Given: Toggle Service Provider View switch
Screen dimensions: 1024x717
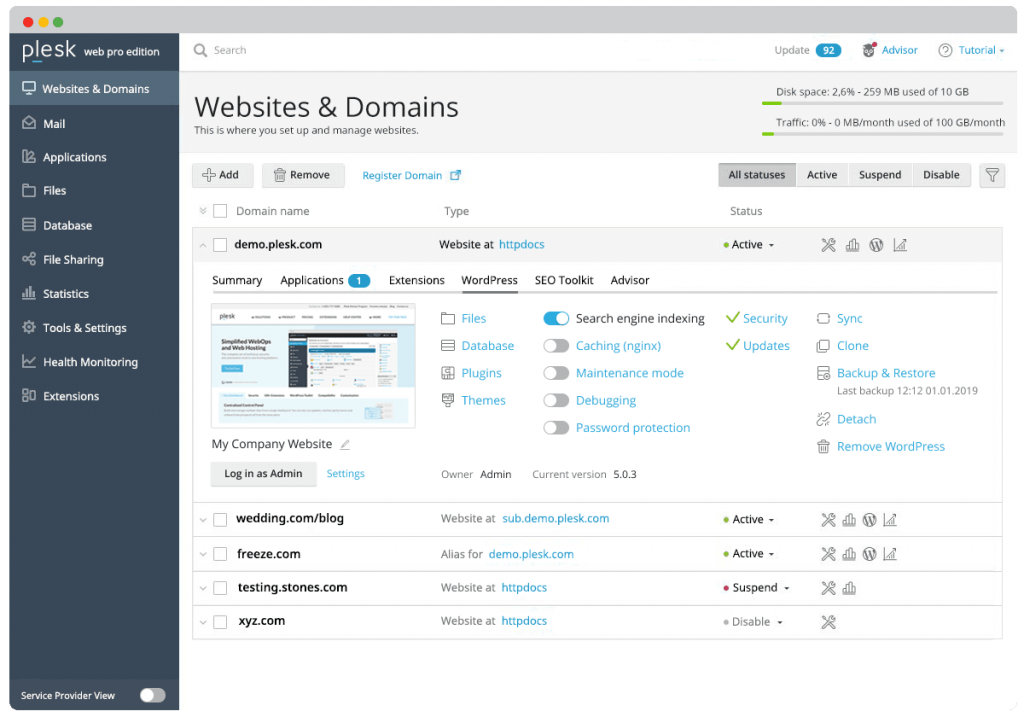Looking at the screenshot, I should [x=153, y=695].
